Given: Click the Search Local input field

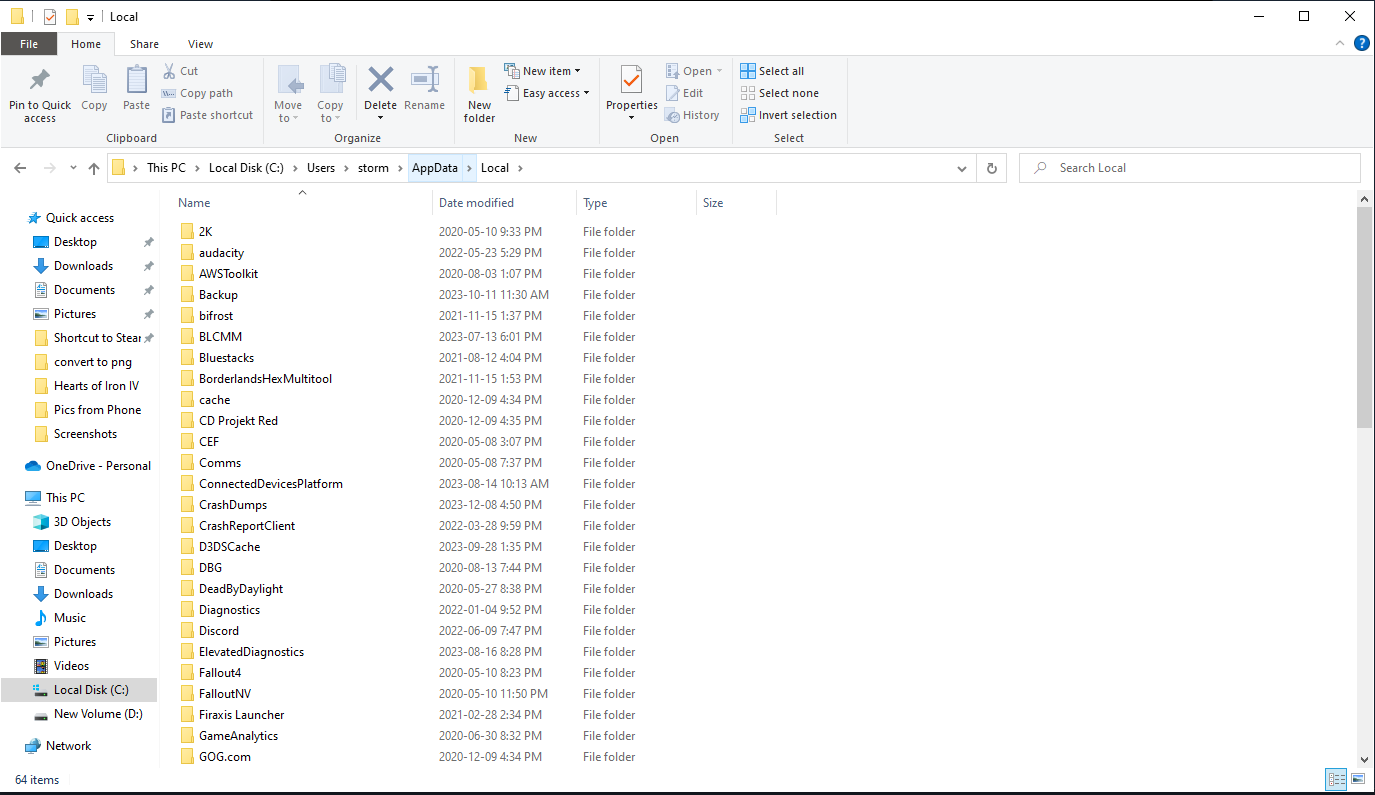Looking at the screenshot, I should click(x=1190, y=168).
